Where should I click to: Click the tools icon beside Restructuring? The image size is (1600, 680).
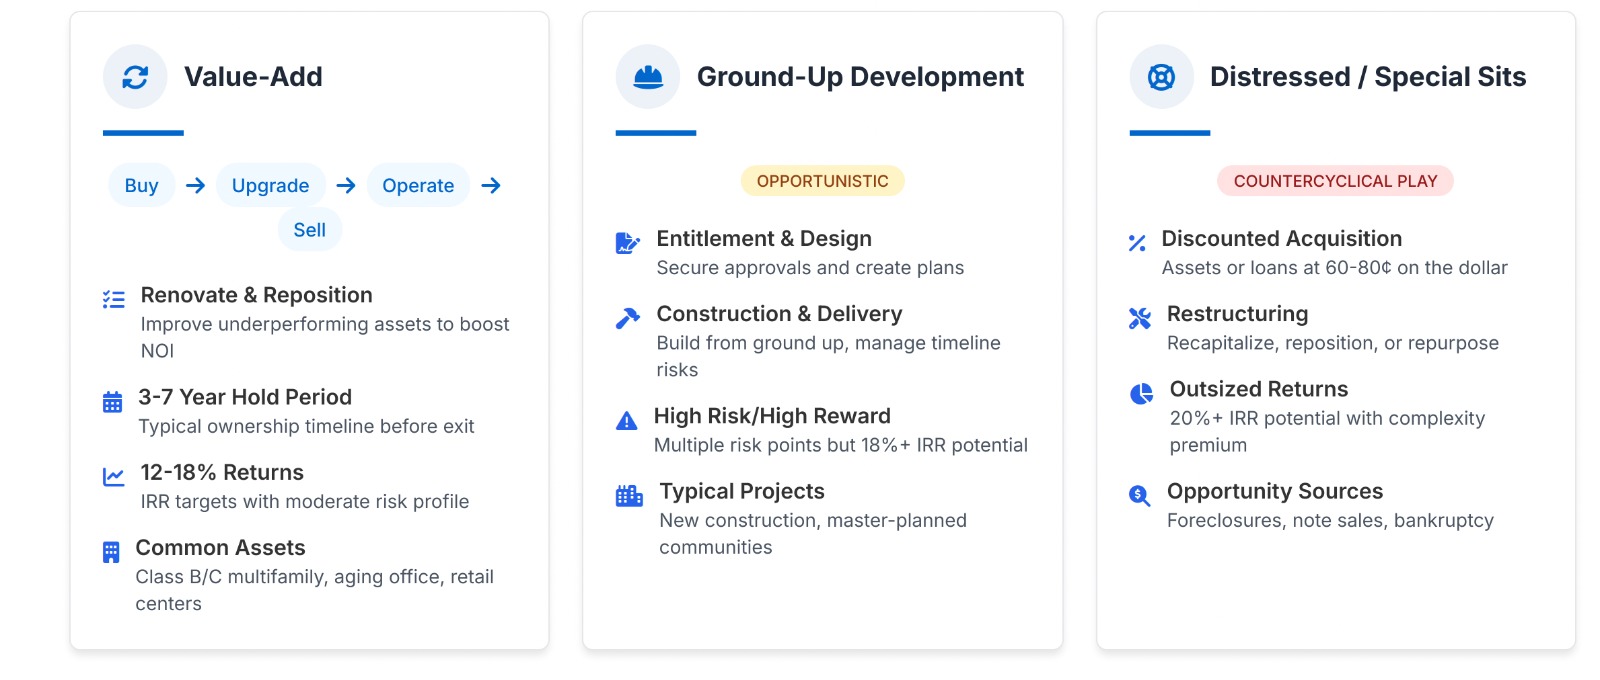point(1139,318)
